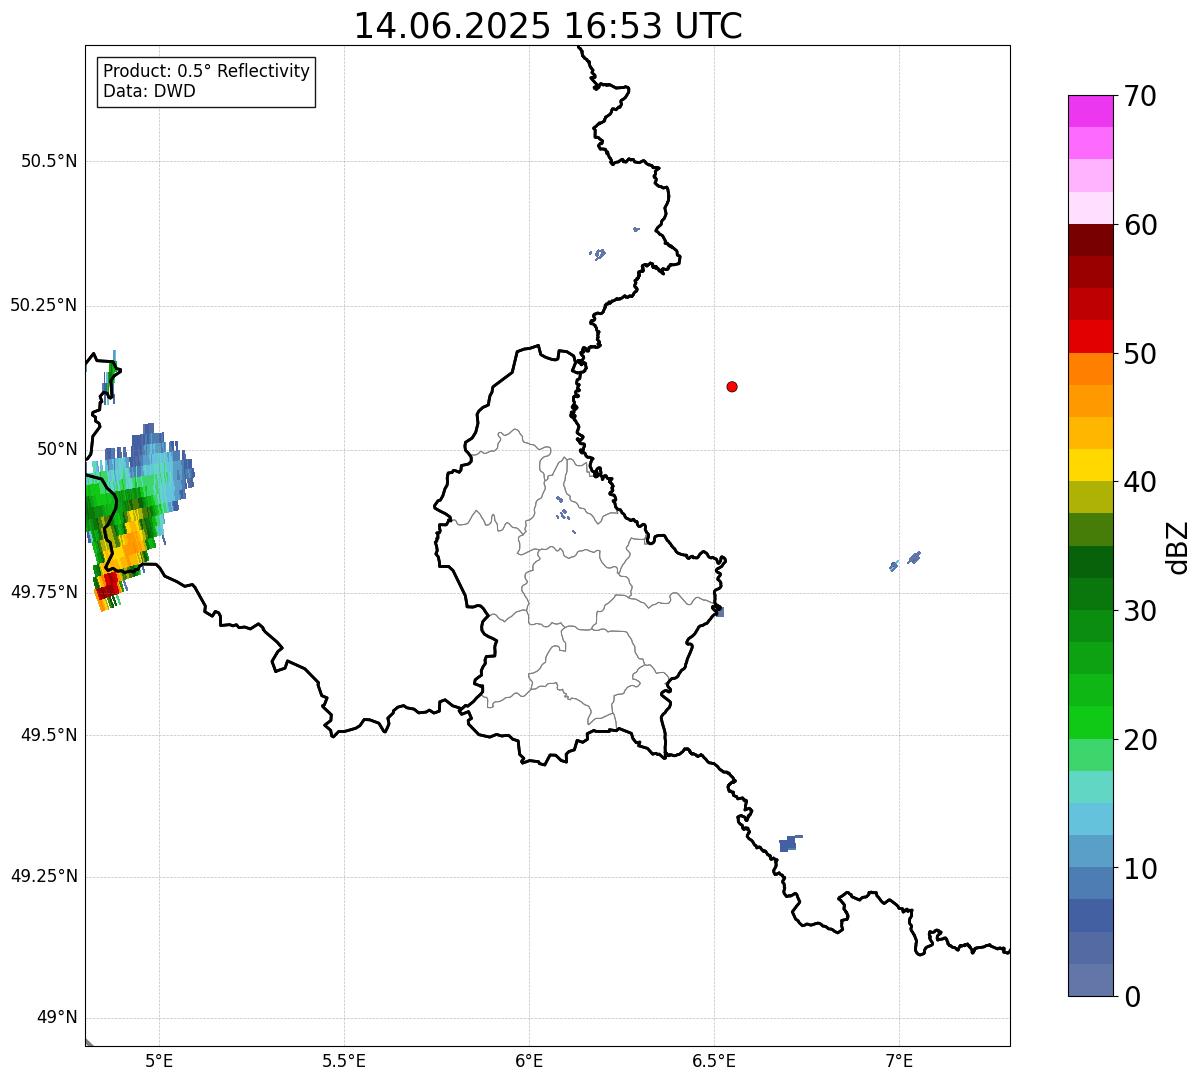Image resolution: width=1202 pixels, height=1081 pixels.
Task: Click the colorbar tick label 50
Action: pyautogui.click(x=1140, y=354)
